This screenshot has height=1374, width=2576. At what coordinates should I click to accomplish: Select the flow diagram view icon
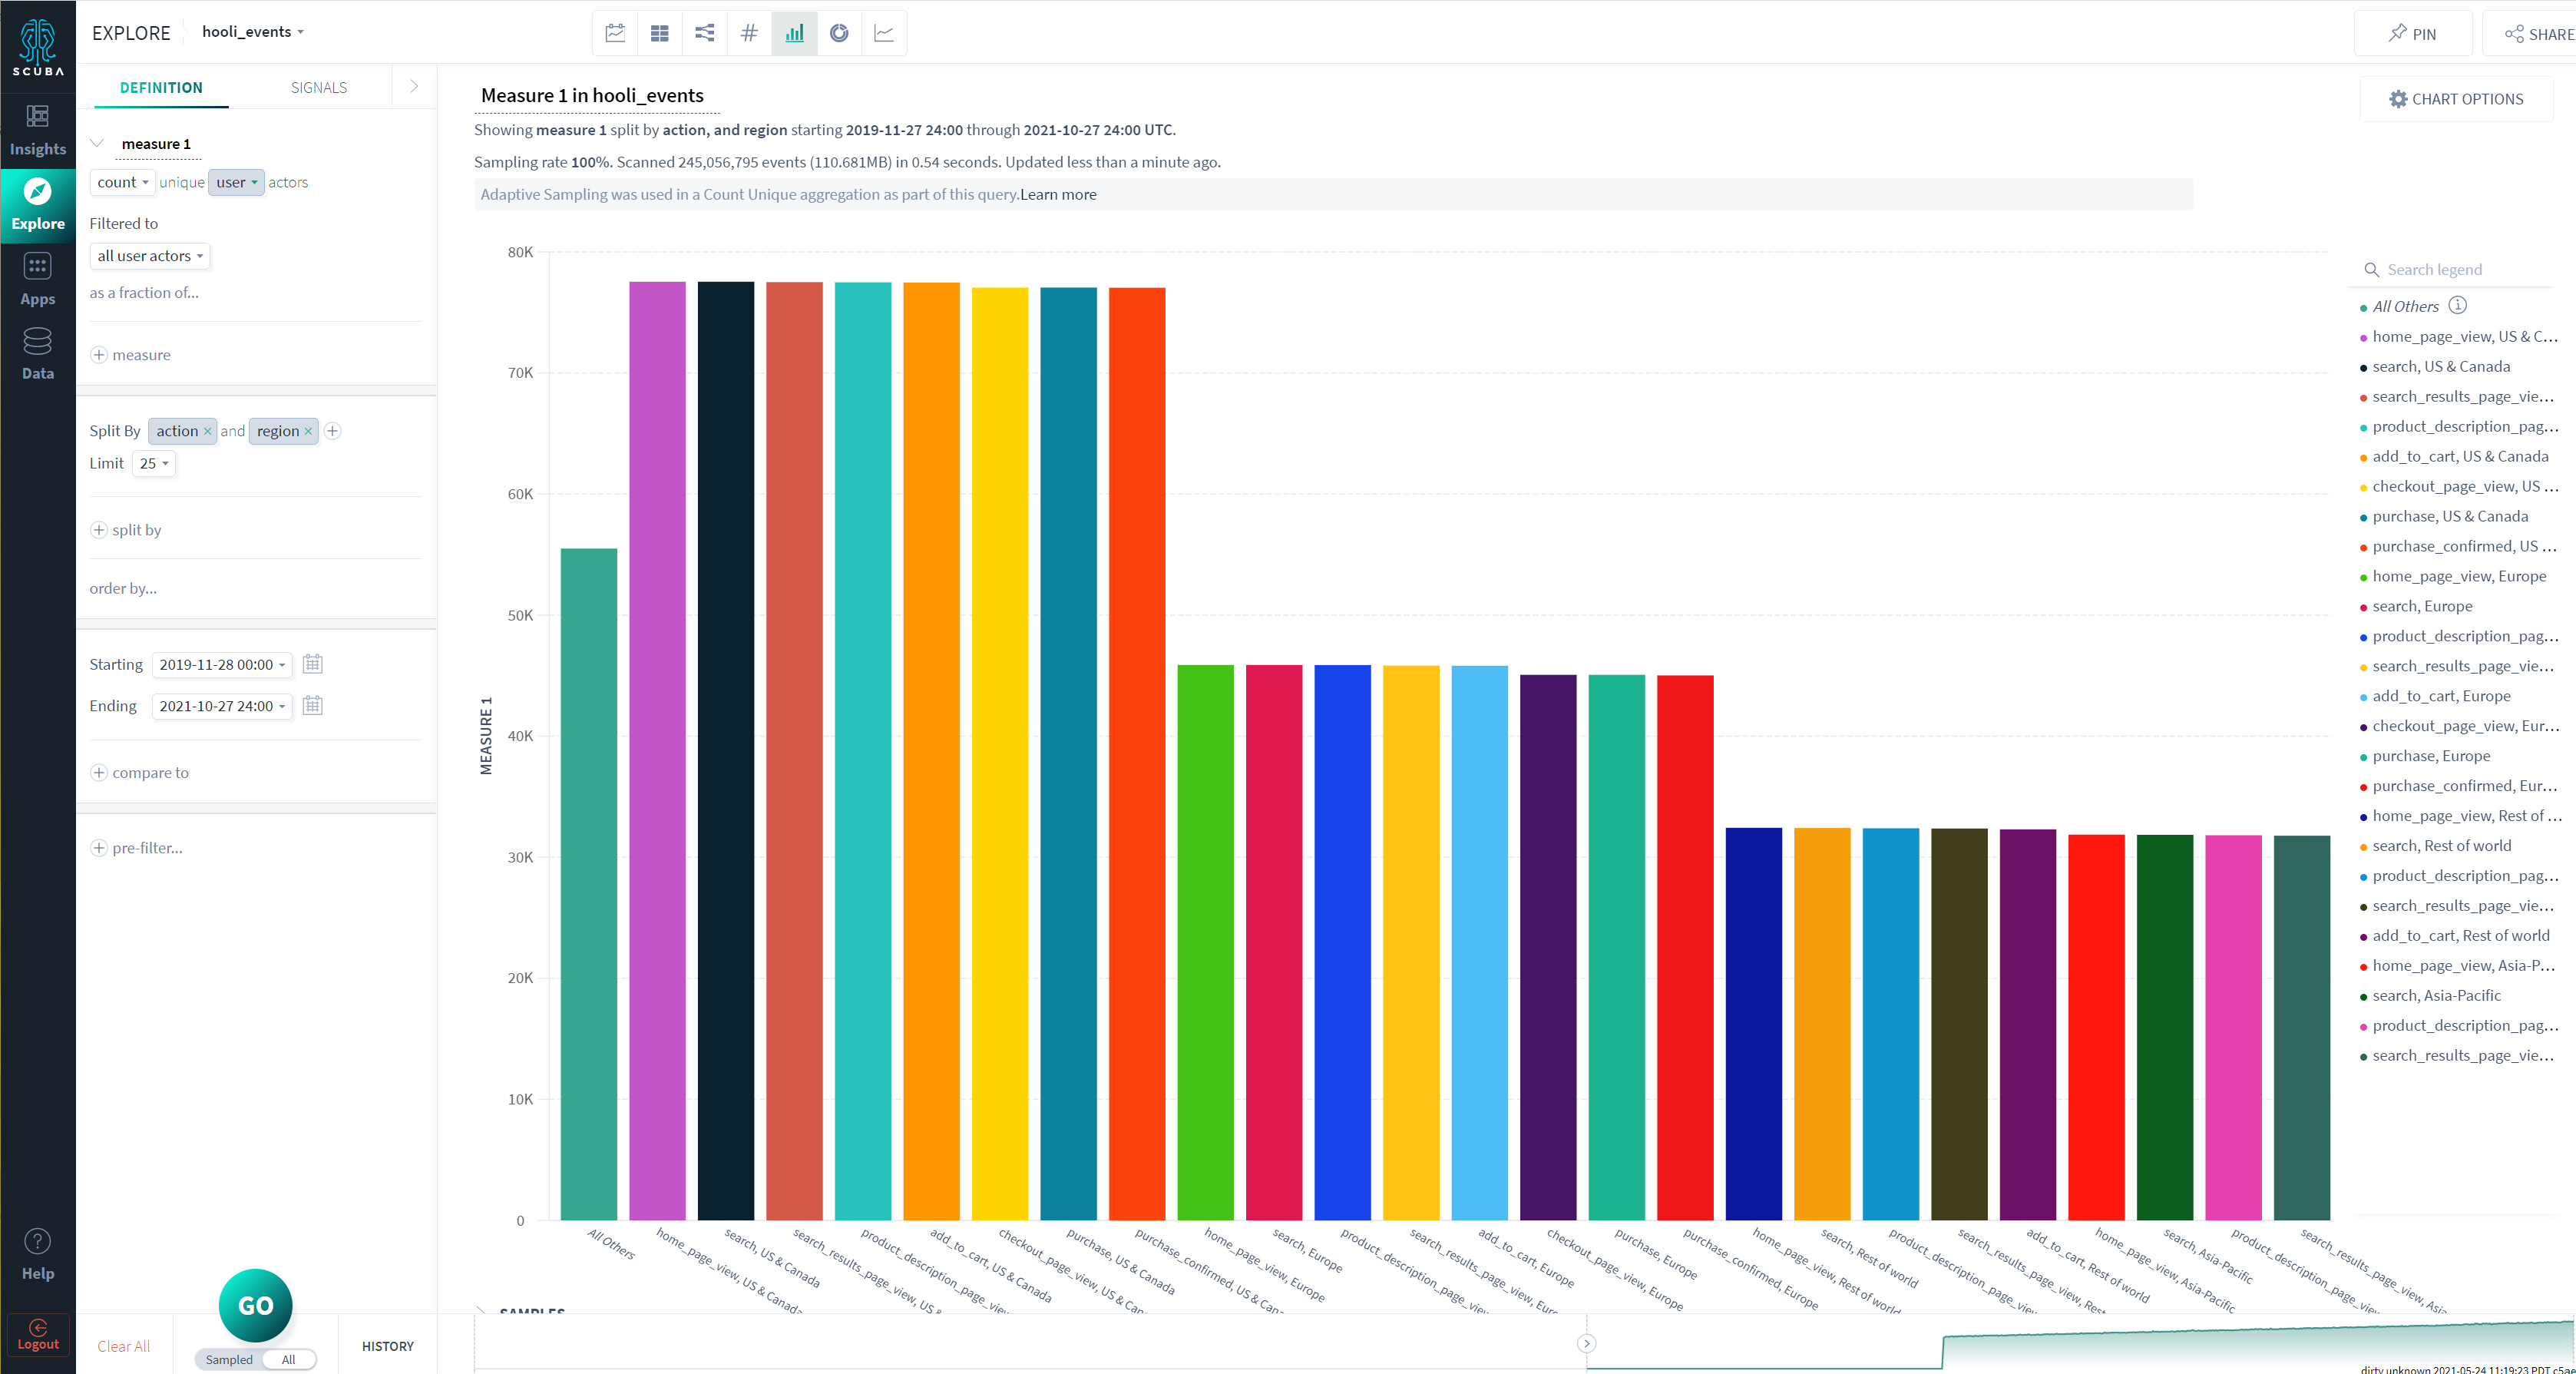tap(705, 33)
